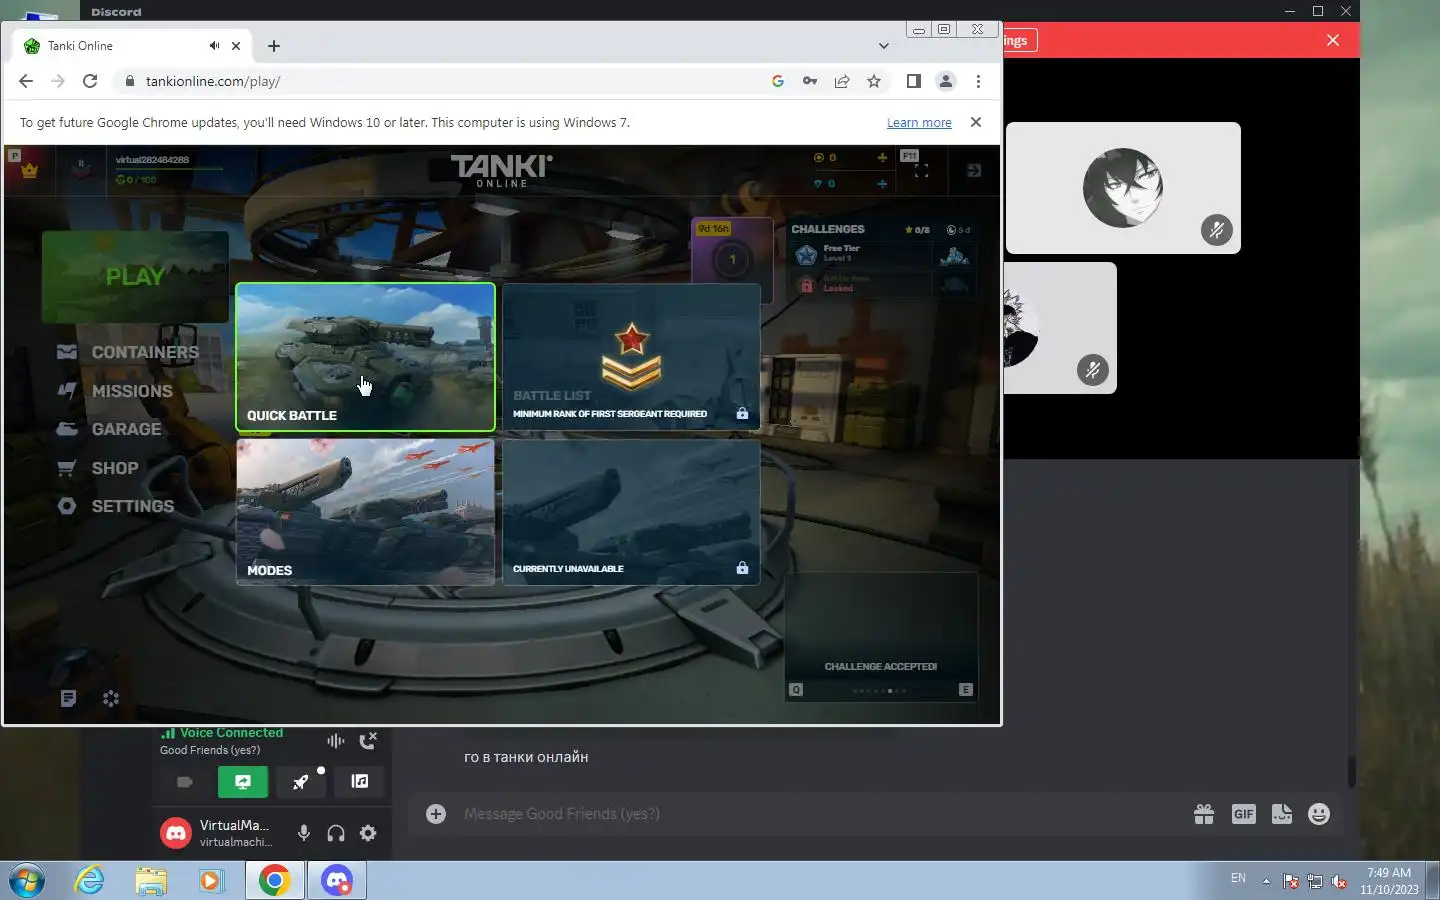Mute Discord microphone
The height and width of the screenshot is (900, 1440).
point(304,833)
